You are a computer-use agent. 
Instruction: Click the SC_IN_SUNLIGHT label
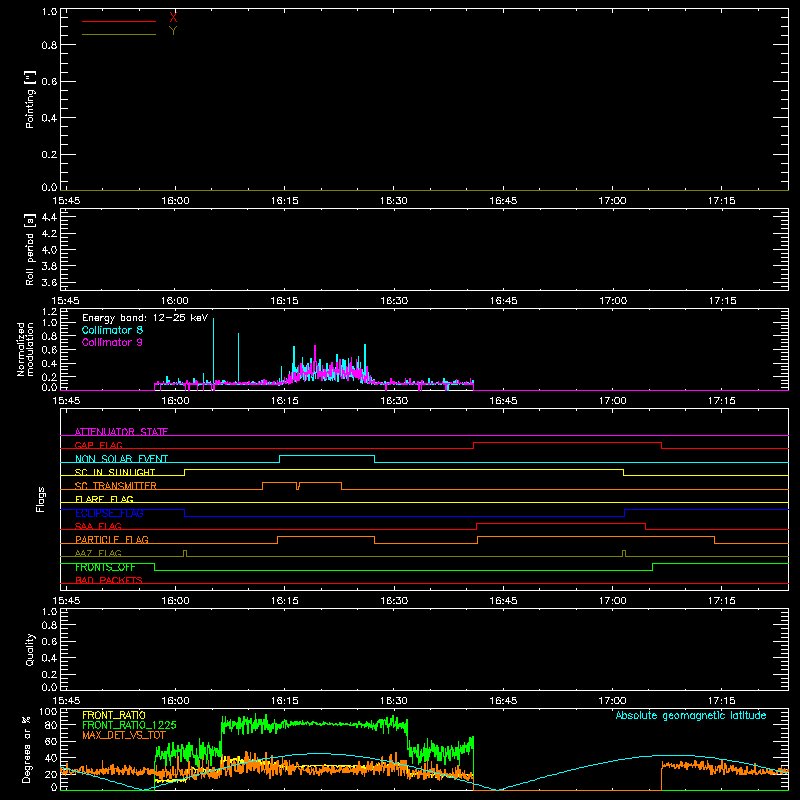coord(115,472)
